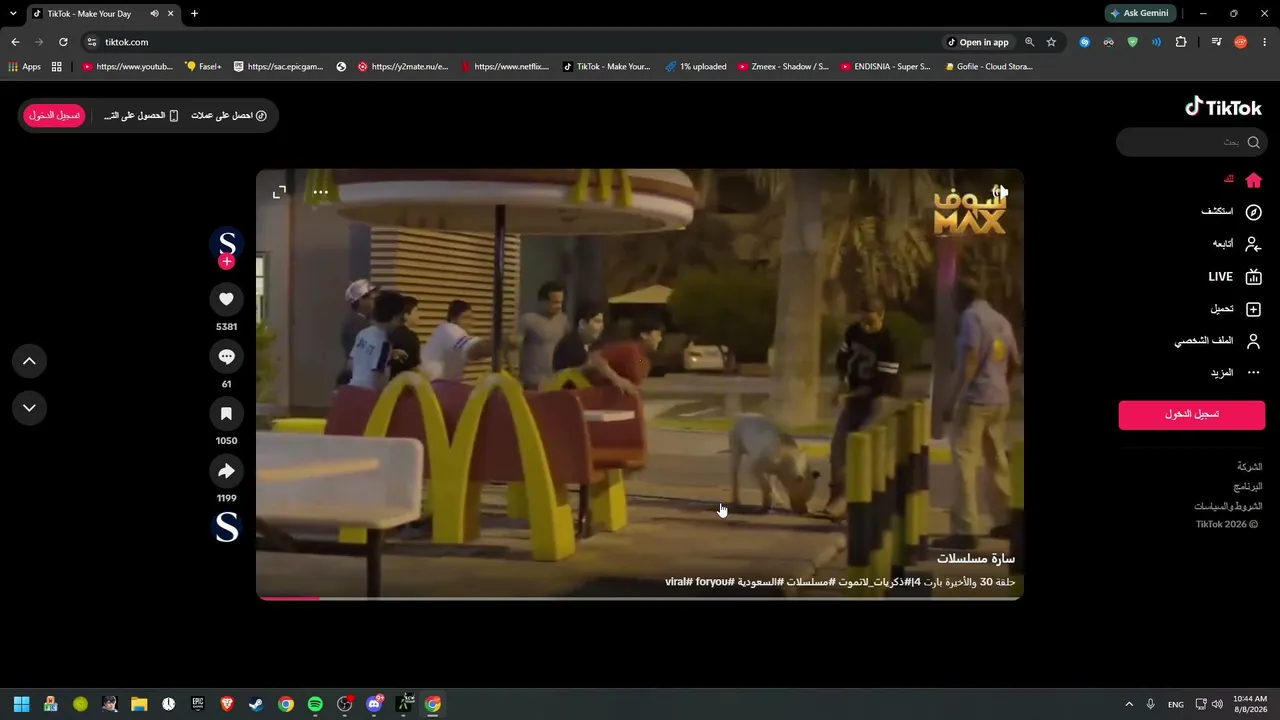Go to the previous video
This screenshot has width=1280, height=720.
point(29,361)
